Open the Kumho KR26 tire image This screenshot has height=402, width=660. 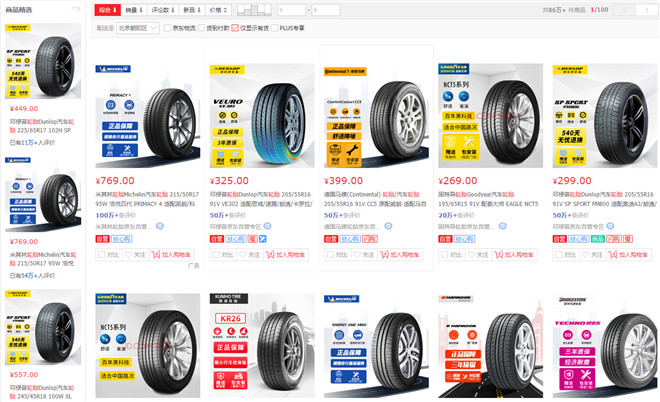(x=262, y=346)
